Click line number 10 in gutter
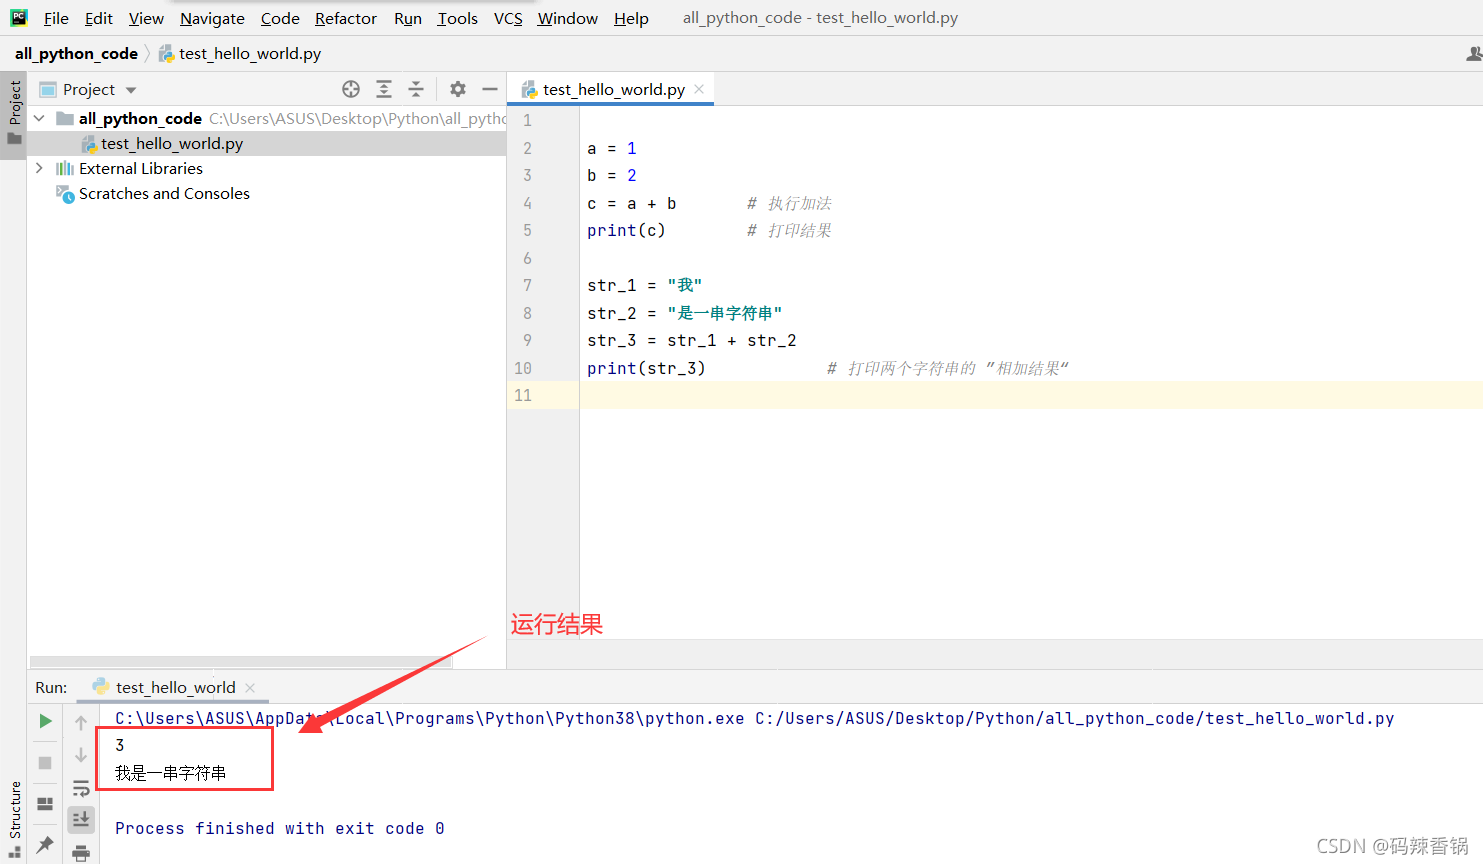The width and height of the screenshot is (1483, 864). 523,368
